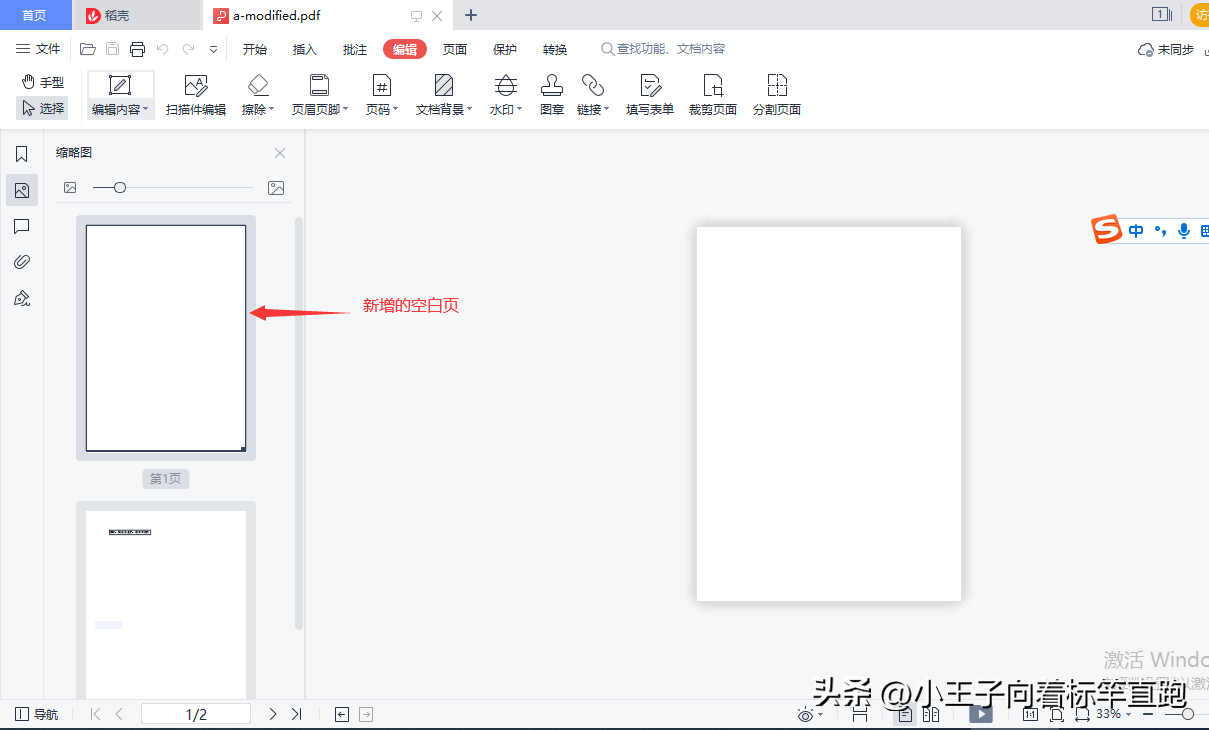
Task: Switch to the 插入 ribbon tab
Action: tap(305, 49)
